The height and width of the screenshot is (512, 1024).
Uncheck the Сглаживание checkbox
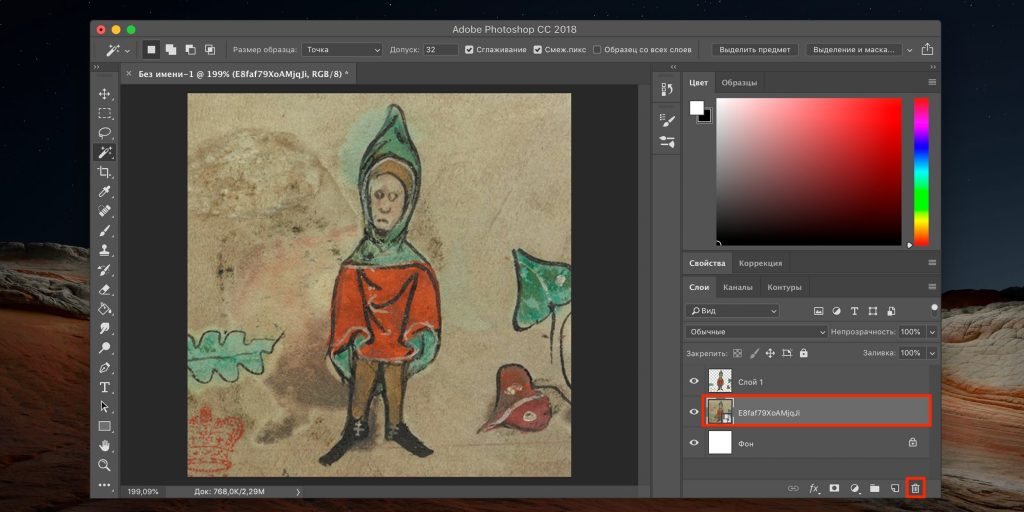471,49
